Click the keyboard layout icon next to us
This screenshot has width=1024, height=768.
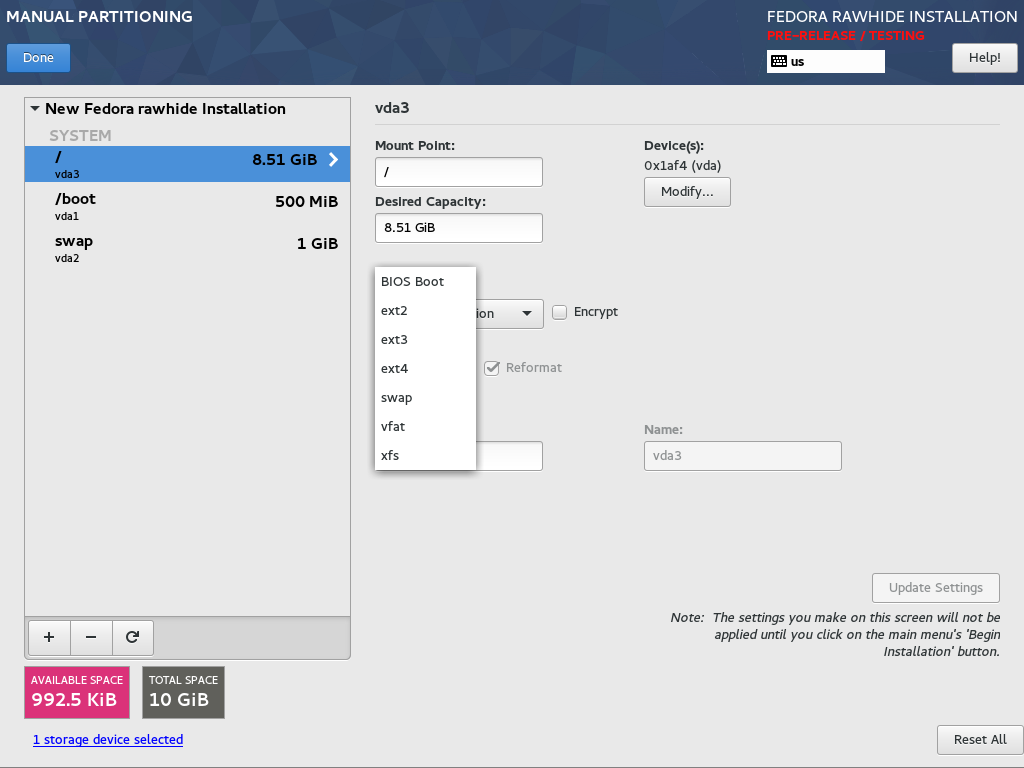(x=778, y=61)
